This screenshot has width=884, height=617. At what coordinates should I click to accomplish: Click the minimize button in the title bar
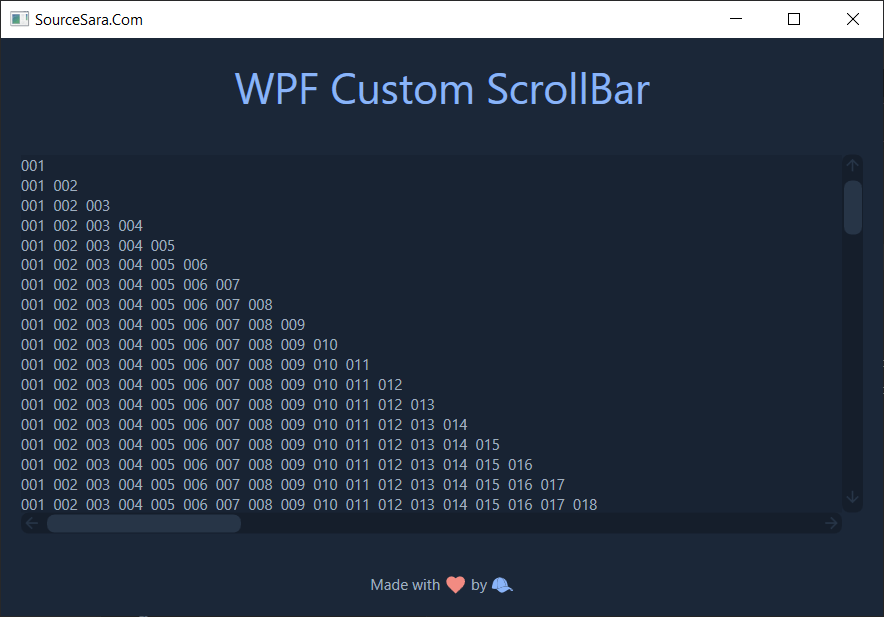(736, 19)
